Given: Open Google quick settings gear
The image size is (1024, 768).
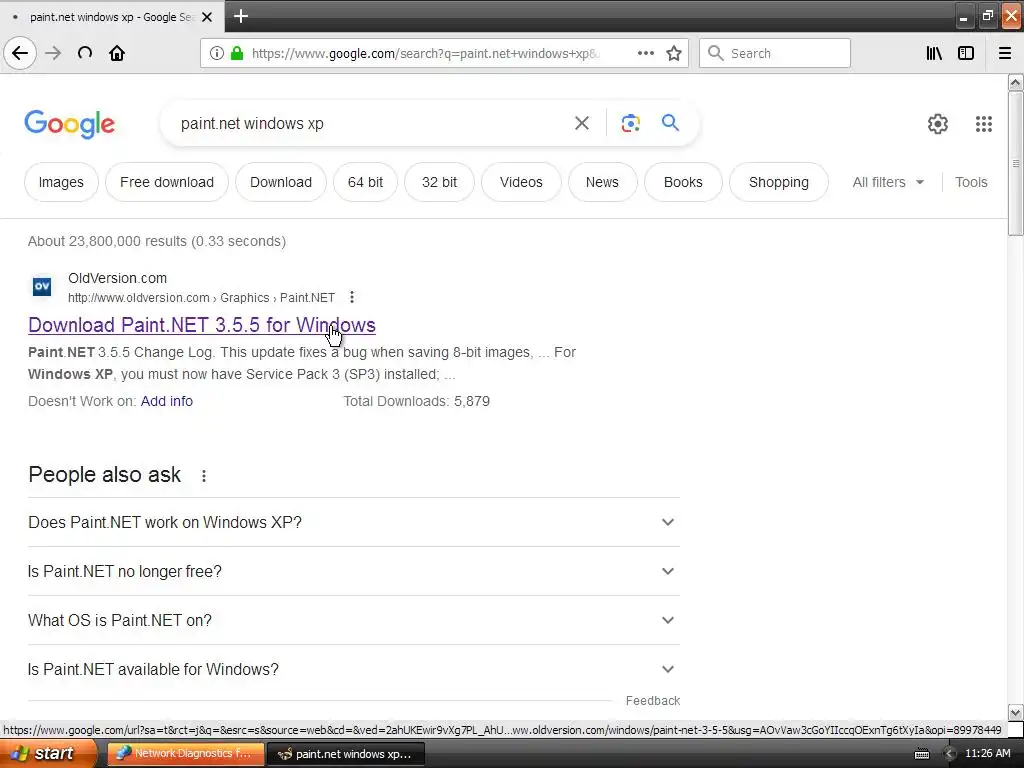Looking at the screenshot, I should point(938,123).
